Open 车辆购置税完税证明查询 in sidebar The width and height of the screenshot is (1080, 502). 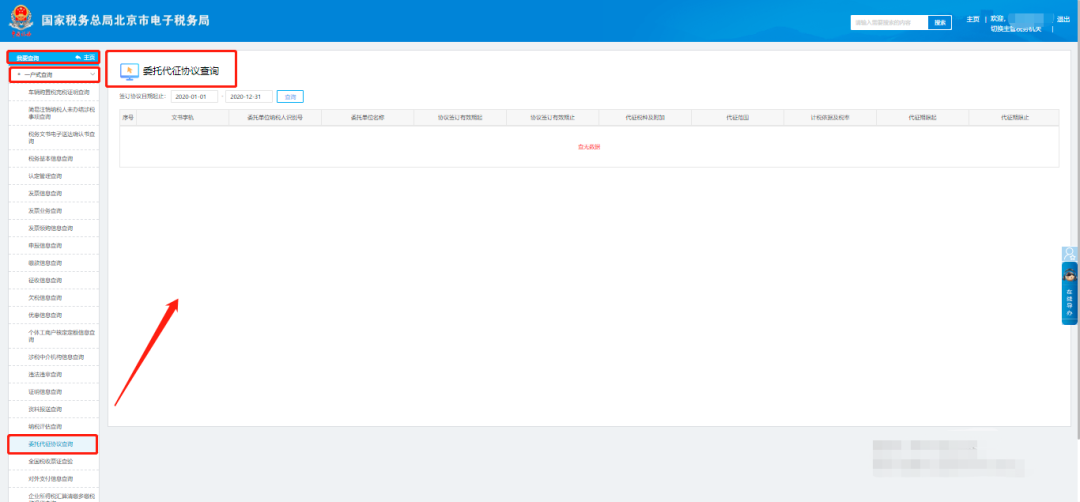pos(59,92)
